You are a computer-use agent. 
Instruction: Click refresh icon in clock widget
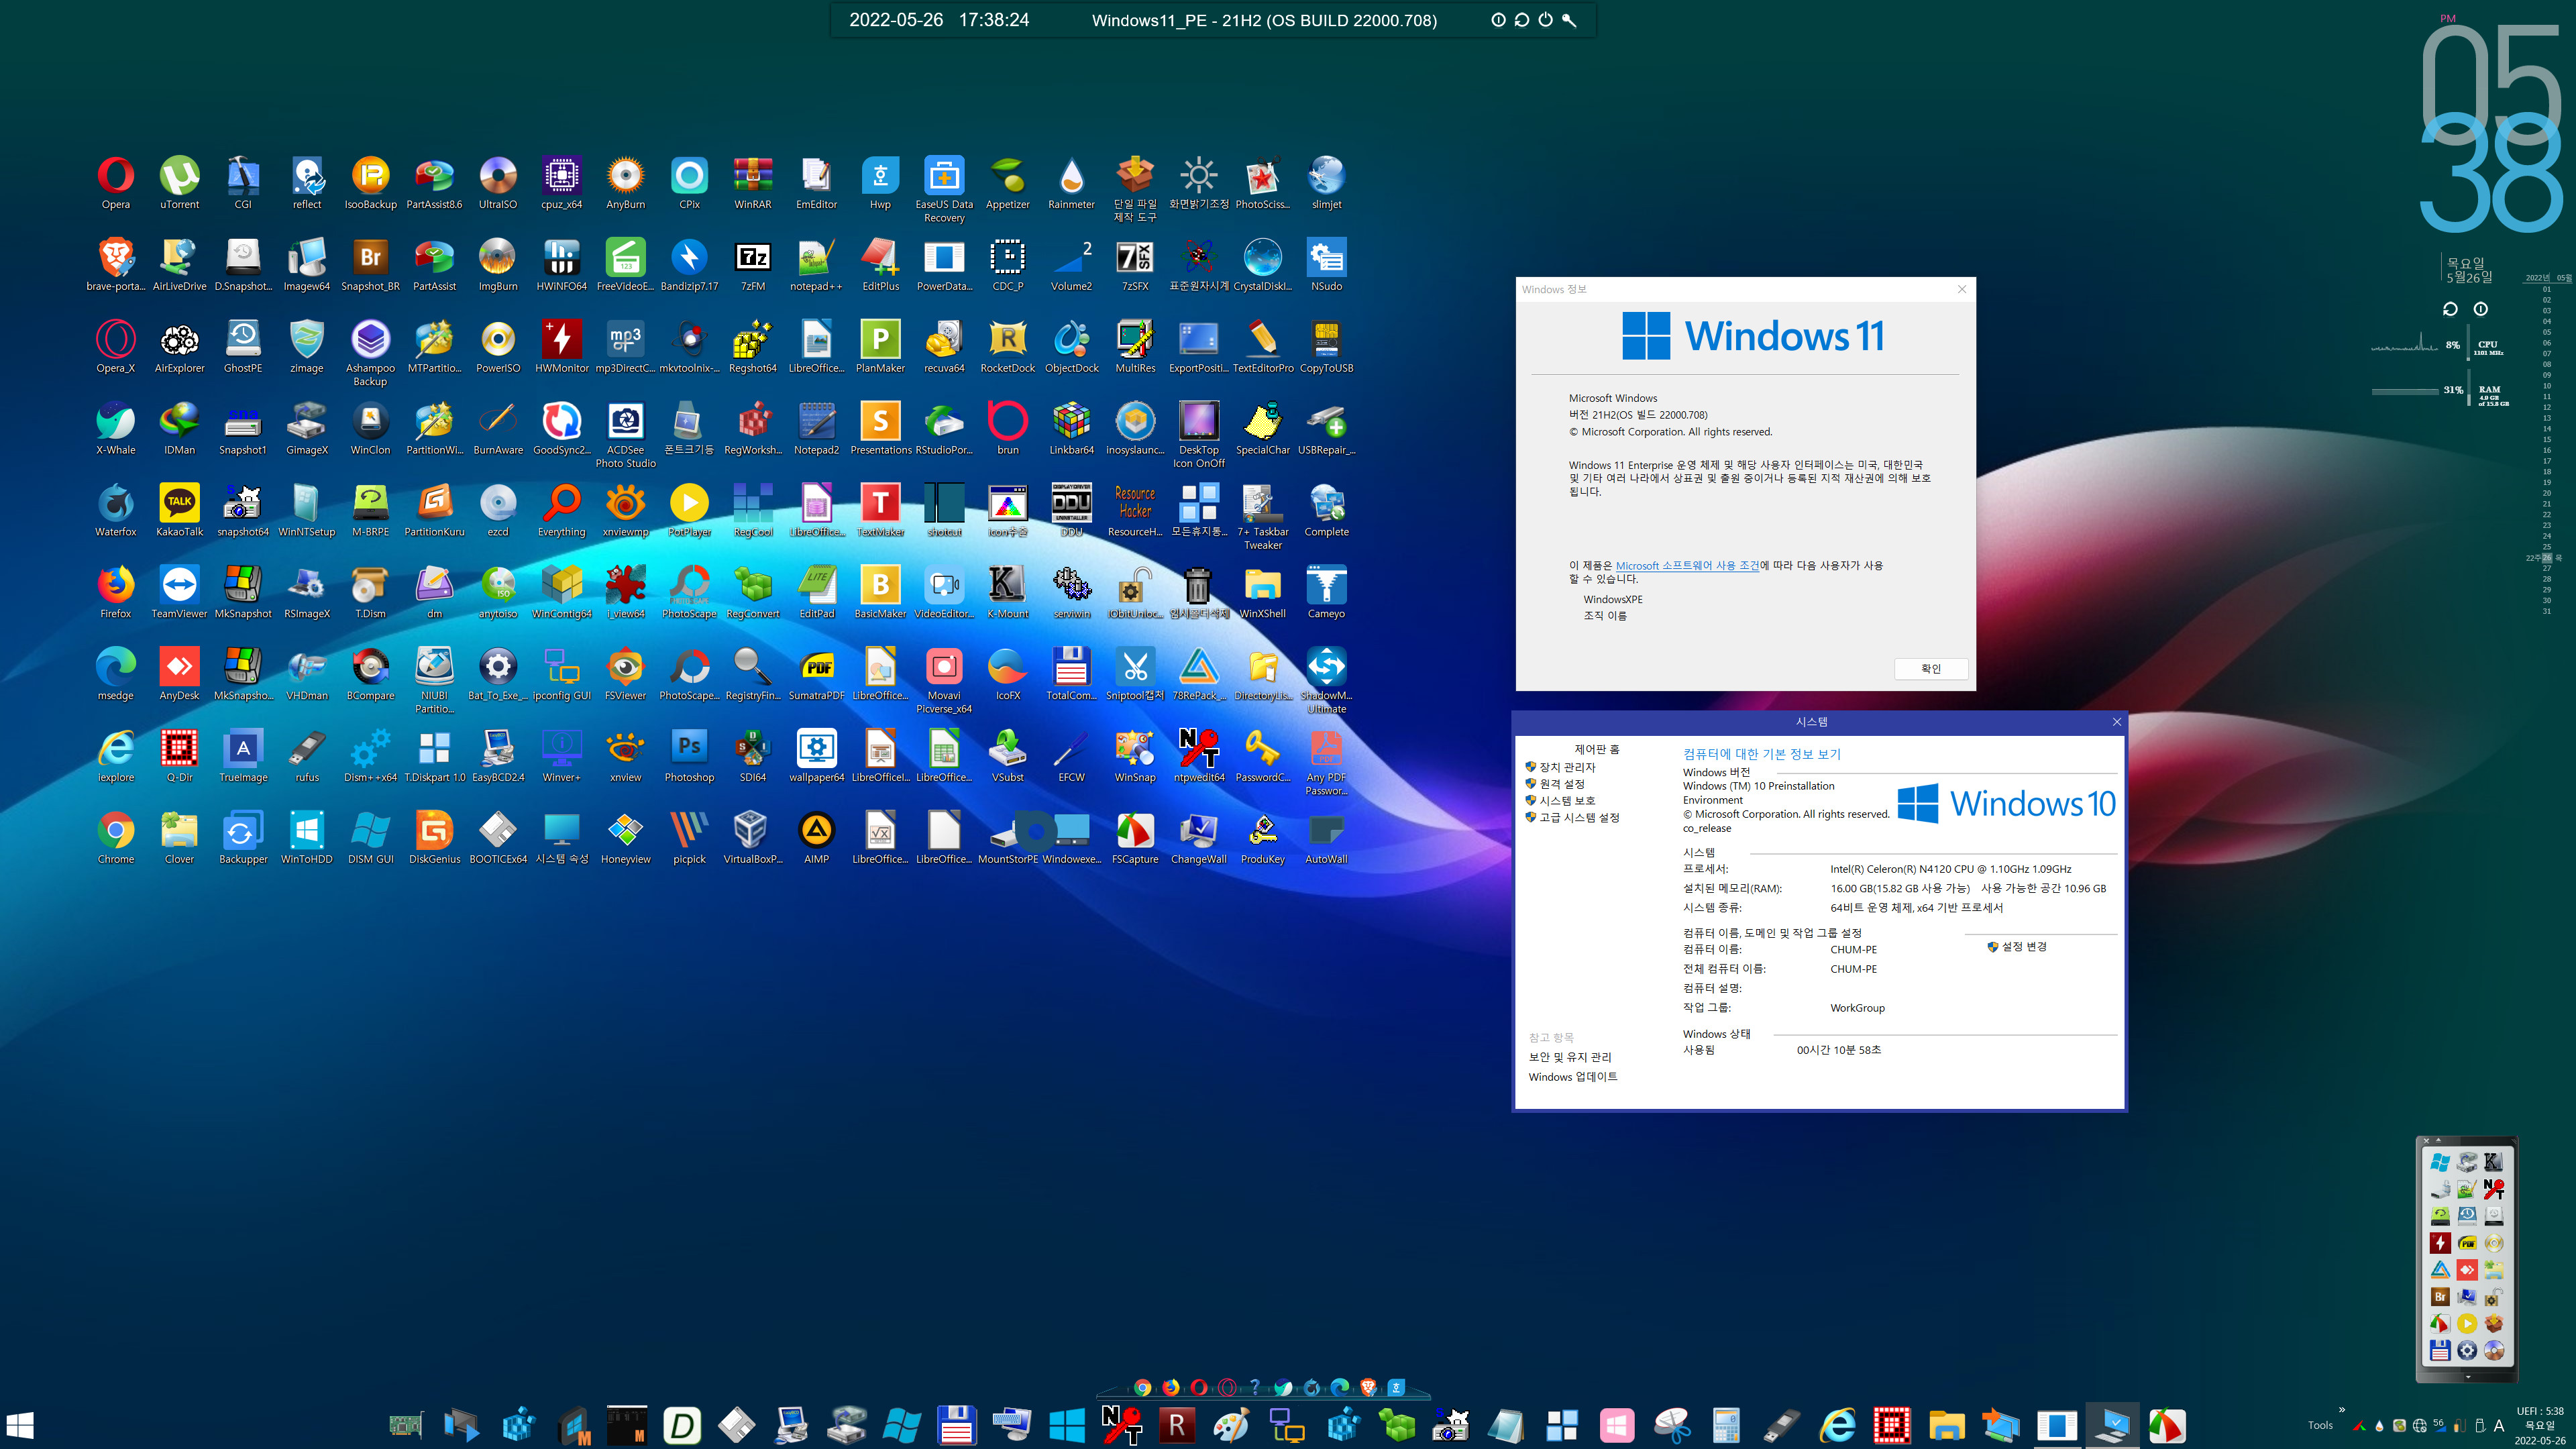click(x=2450, y=309)
